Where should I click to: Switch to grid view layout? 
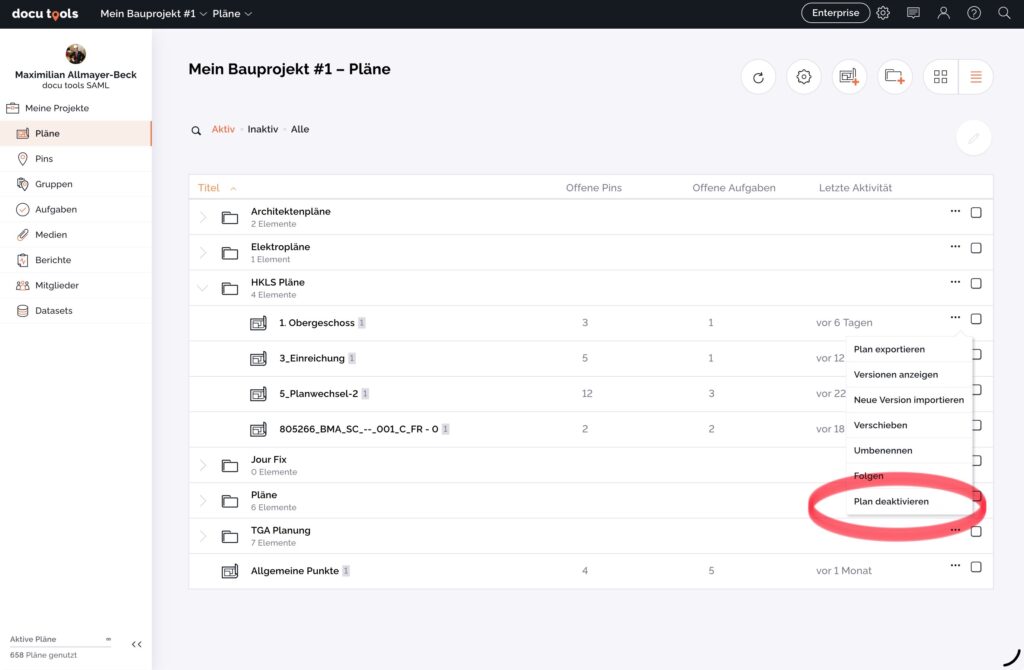(x=940, y=77)
